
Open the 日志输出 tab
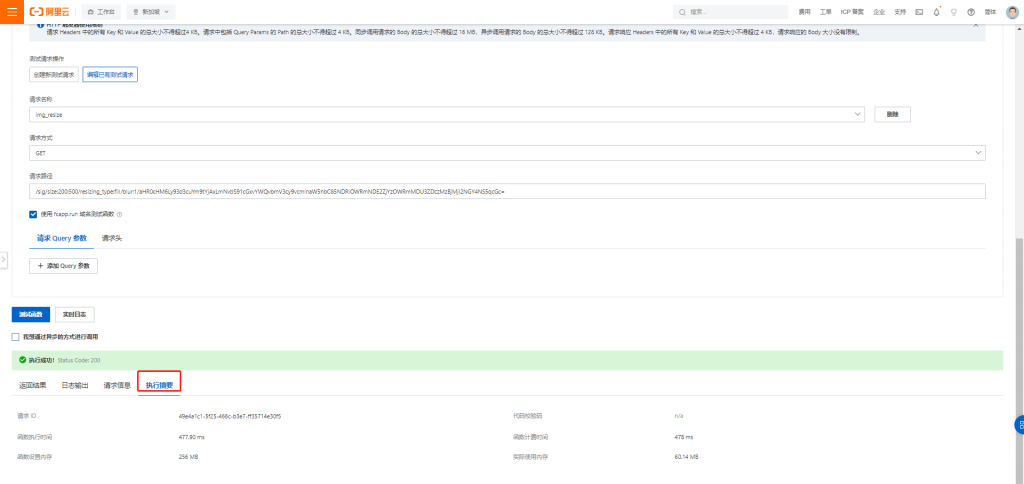tap(74, 385)
